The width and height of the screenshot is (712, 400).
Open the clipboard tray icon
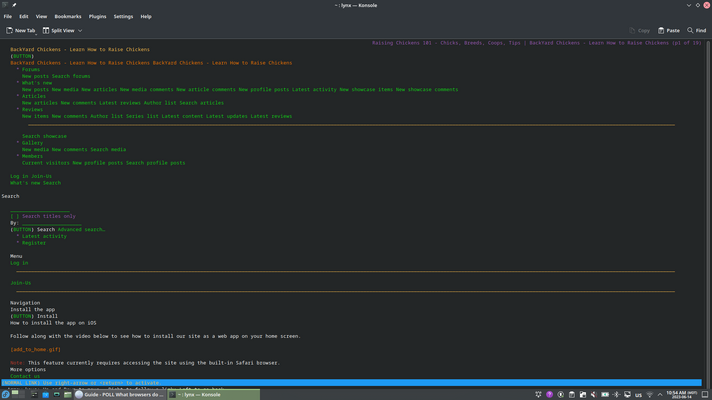click(x=572, y=395)
